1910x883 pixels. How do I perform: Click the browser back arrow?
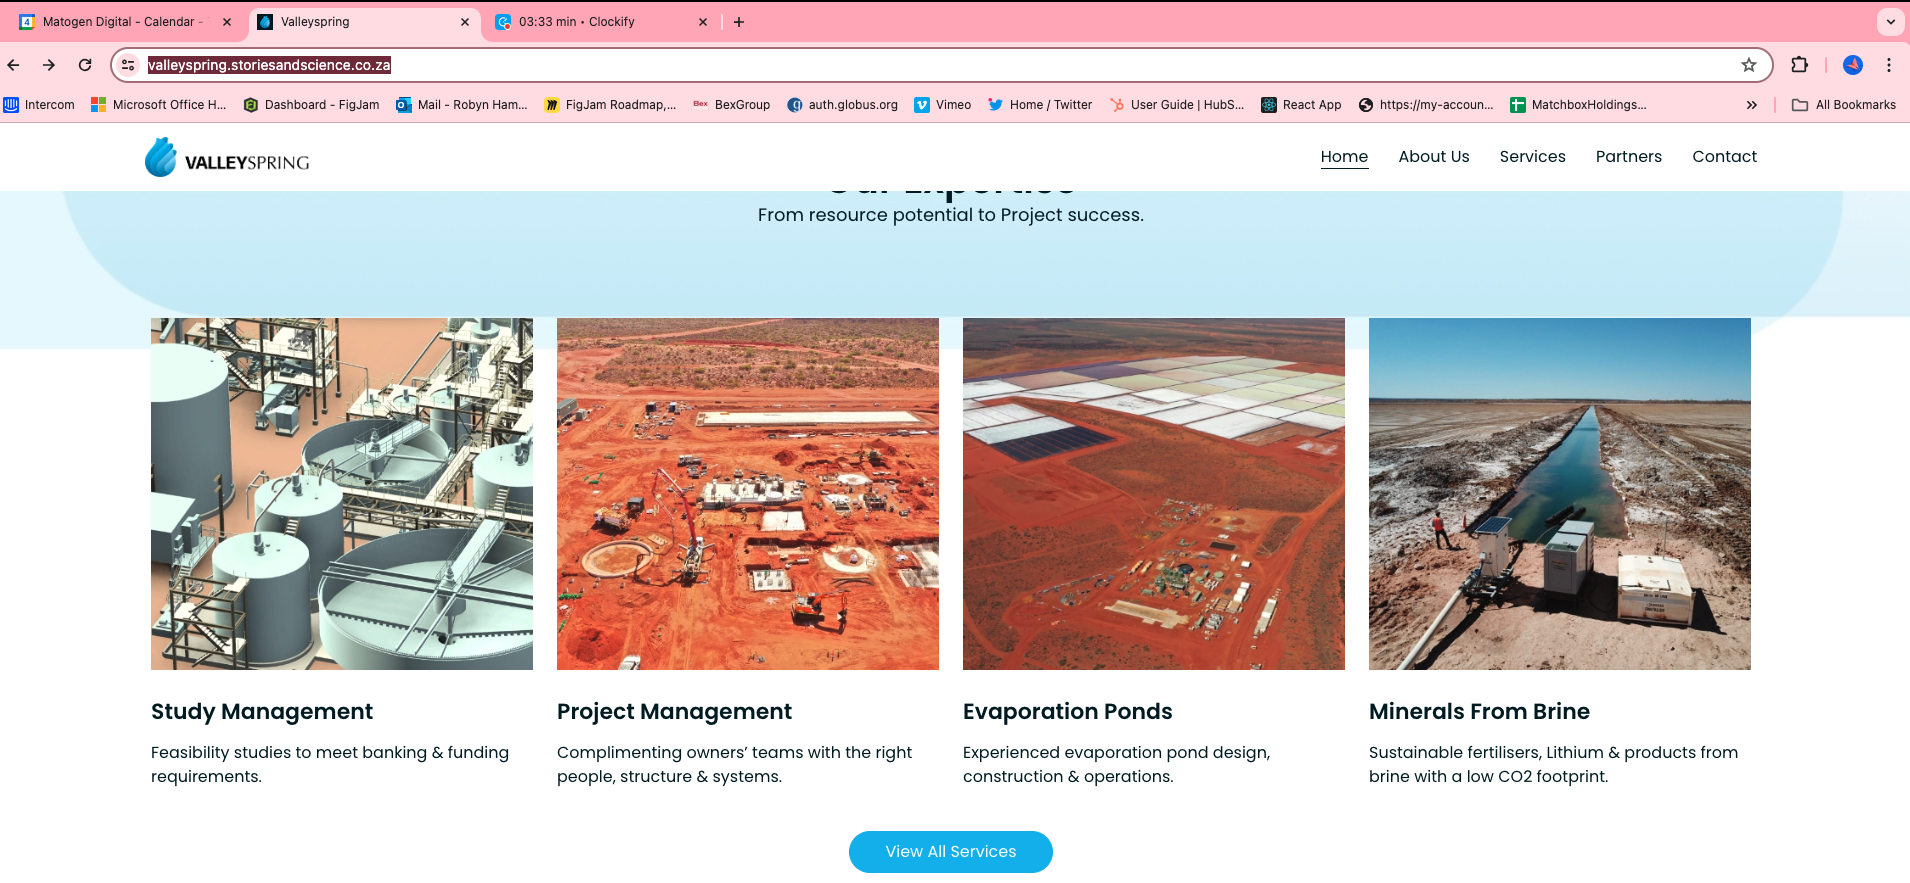(x=14, y=65)
